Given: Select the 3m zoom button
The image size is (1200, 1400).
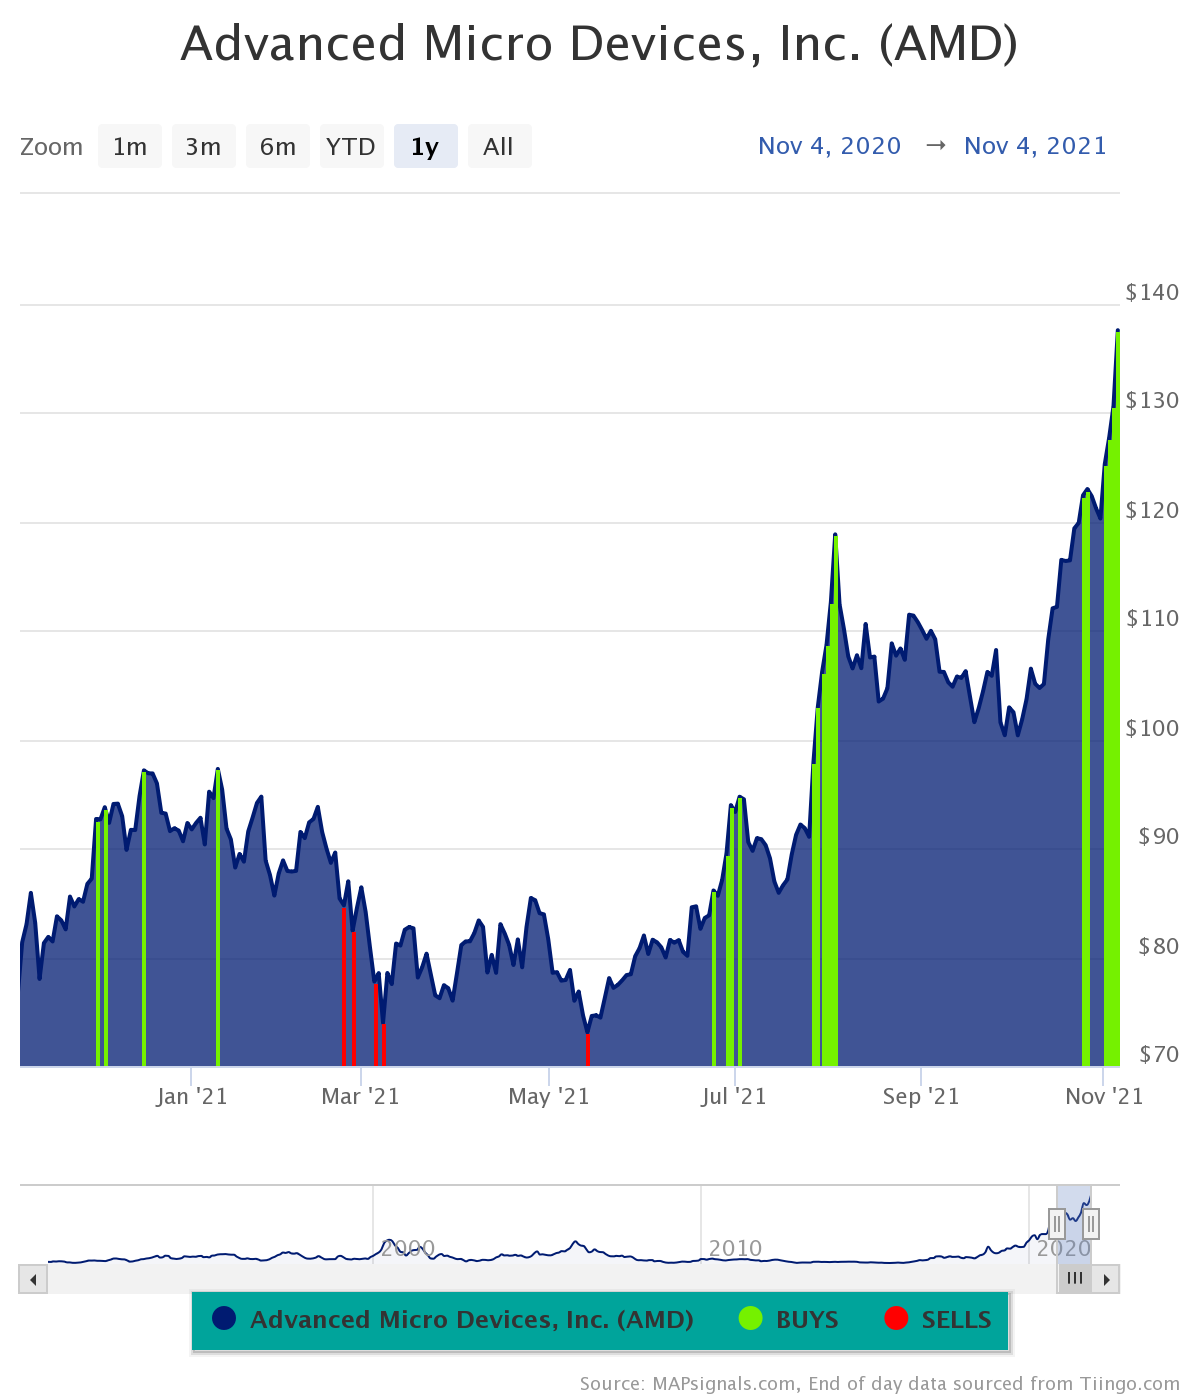Looking at the screenshot, I should coord(204,146).
